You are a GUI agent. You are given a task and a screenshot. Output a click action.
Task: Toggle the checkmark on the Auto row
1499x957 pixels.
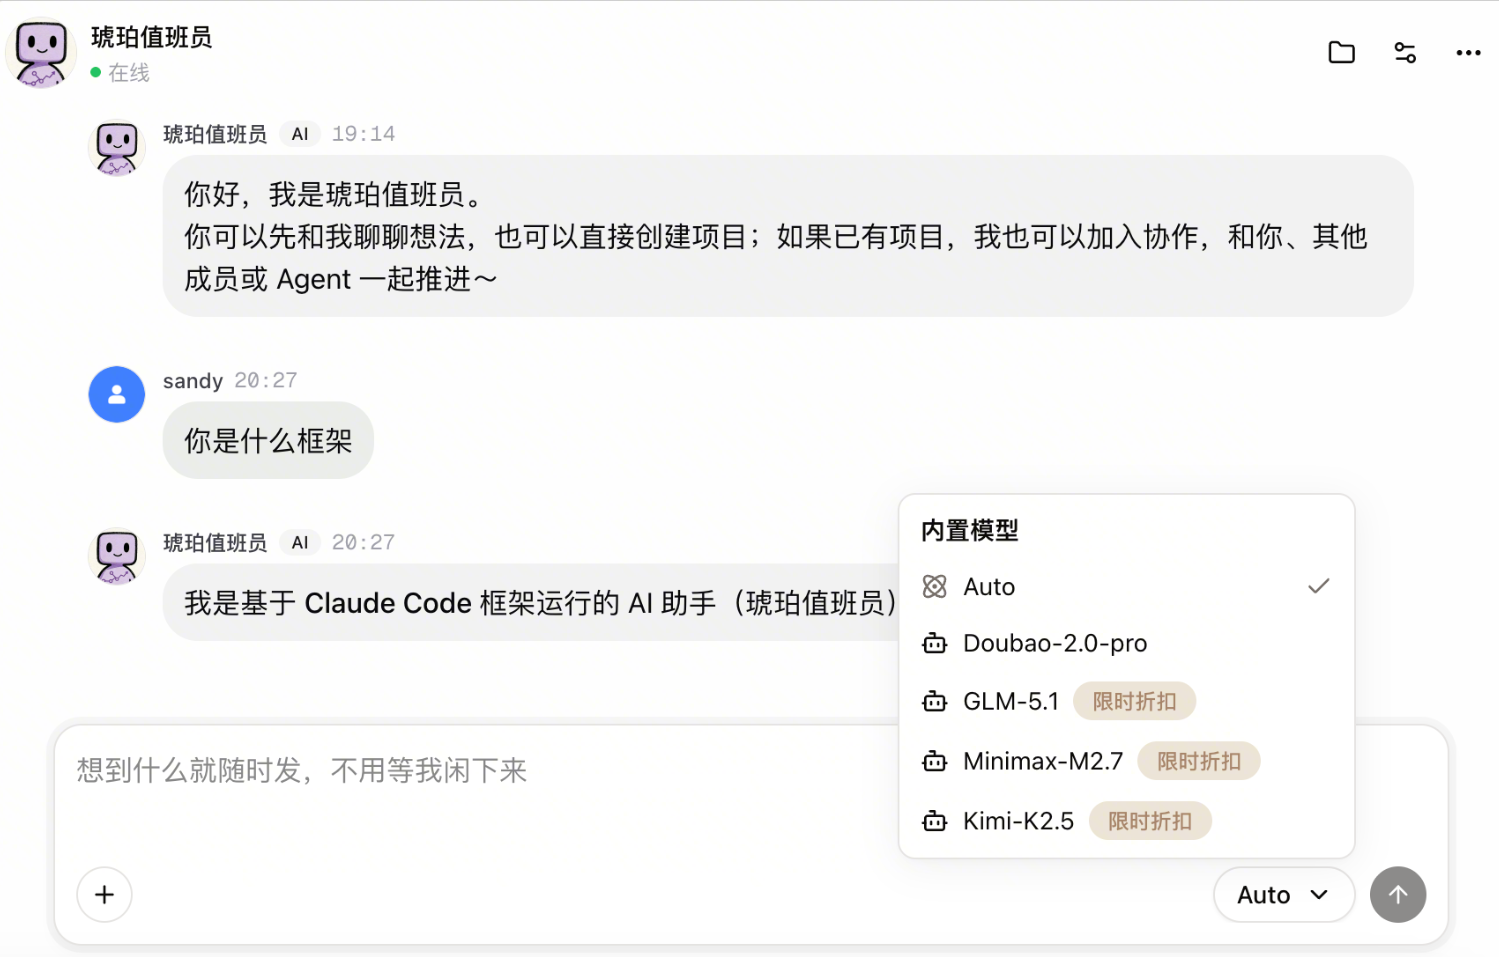coord(1319,586)
